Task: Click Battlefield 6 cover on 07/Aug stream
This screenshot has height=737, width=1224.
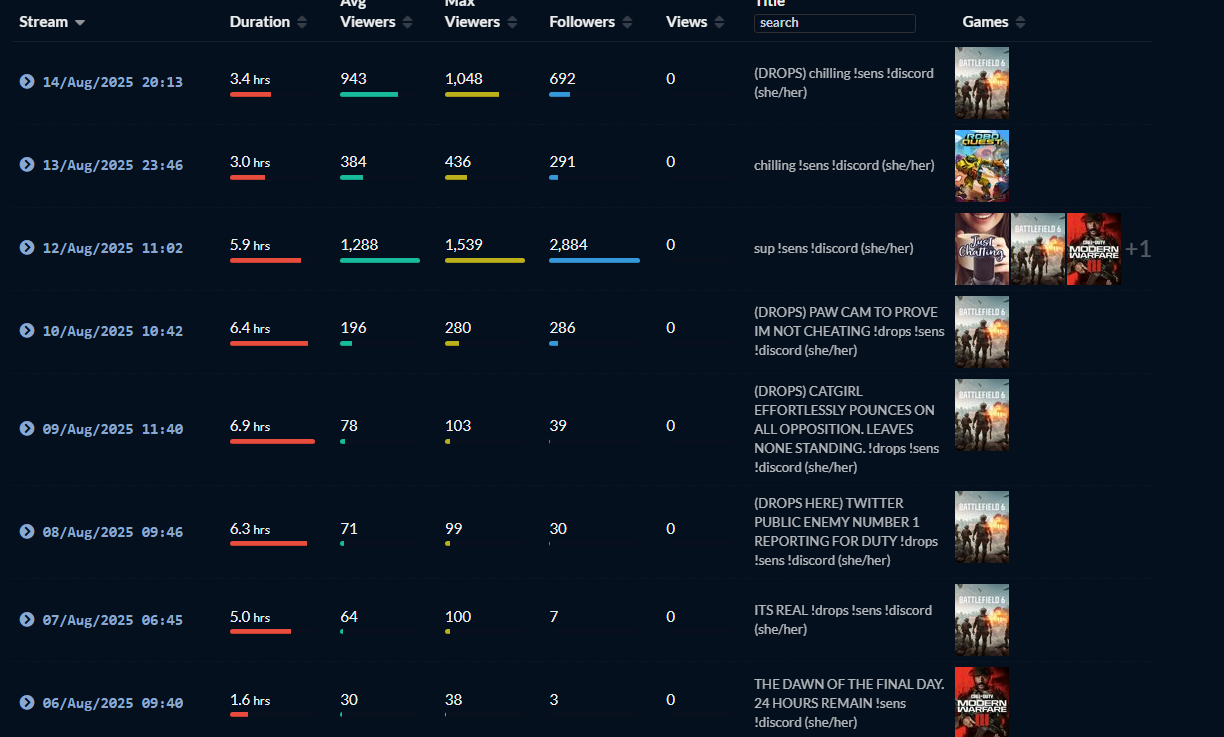Action: pyautogui.click(x=982, y=620)
